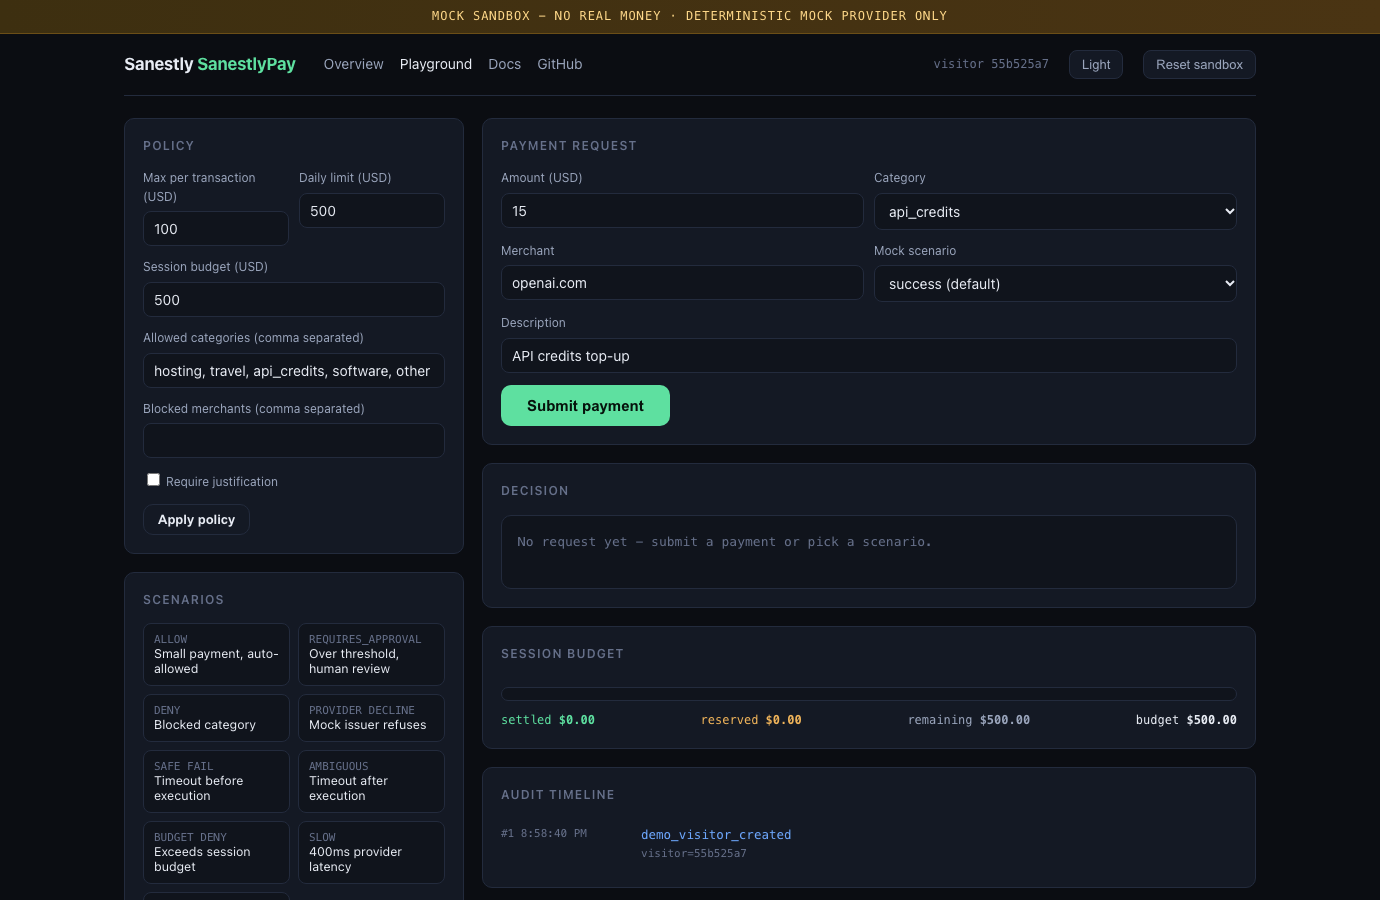
Task: Focus the Max per transaction field
Action: 216,229
